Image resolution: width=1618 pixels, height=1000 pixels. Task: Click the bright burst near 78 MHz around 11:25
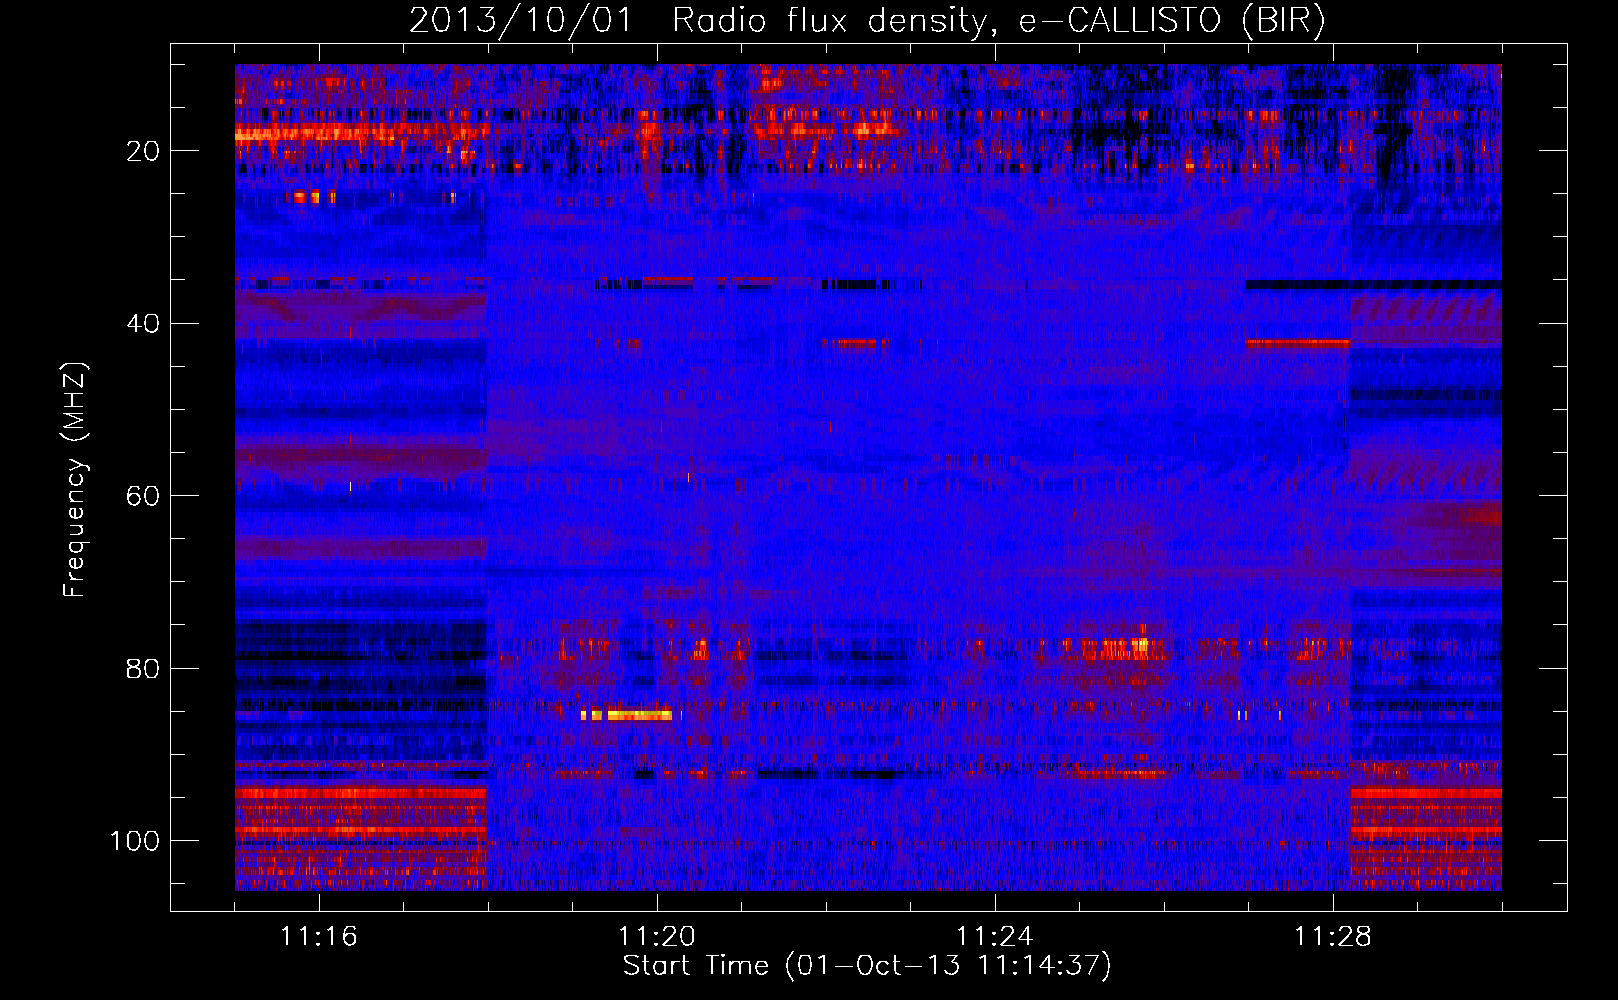click(x=1115, y=648)
